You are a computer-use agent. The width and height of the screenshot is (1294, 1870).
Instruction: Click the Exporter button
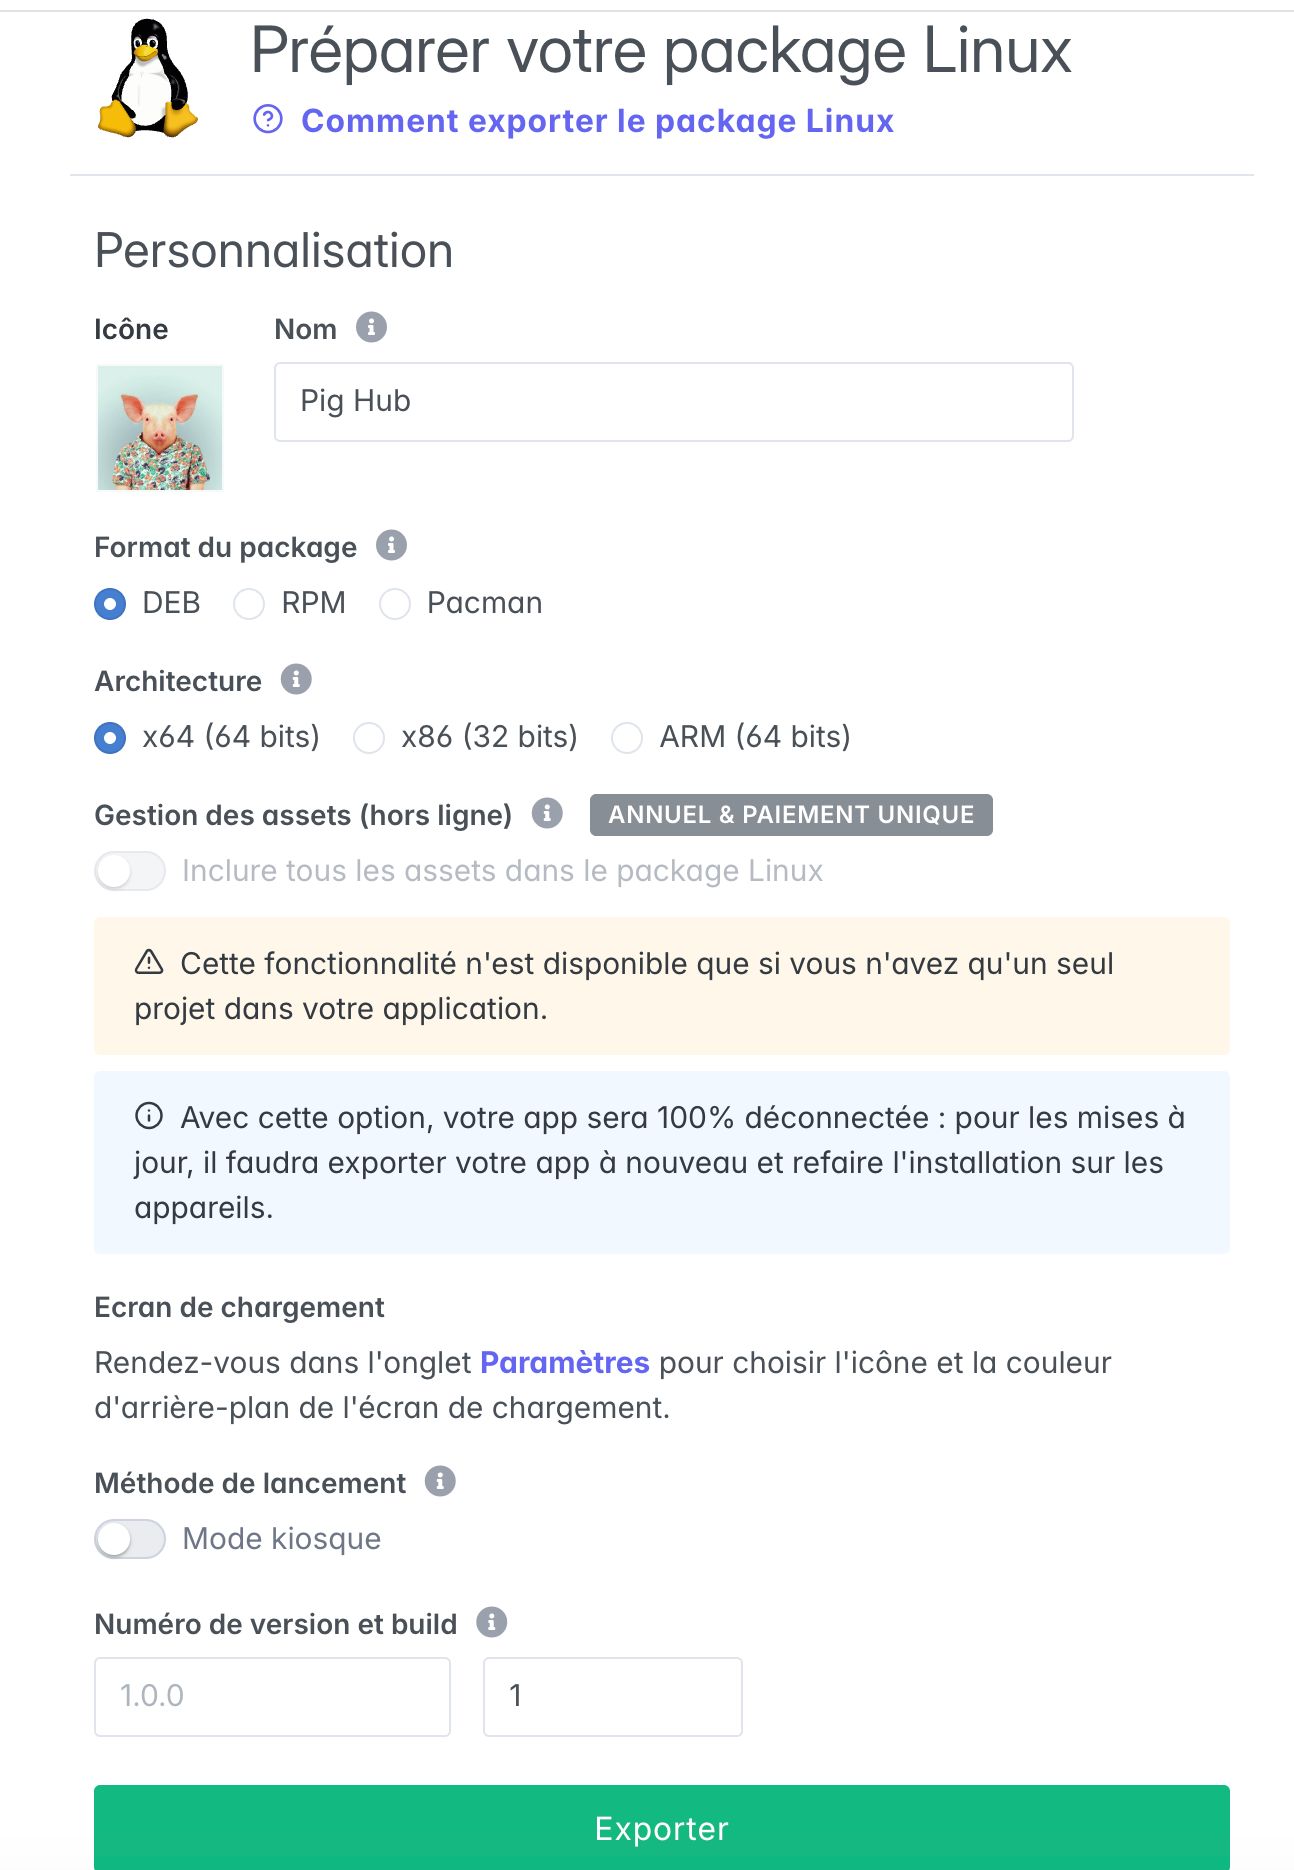660,1828
